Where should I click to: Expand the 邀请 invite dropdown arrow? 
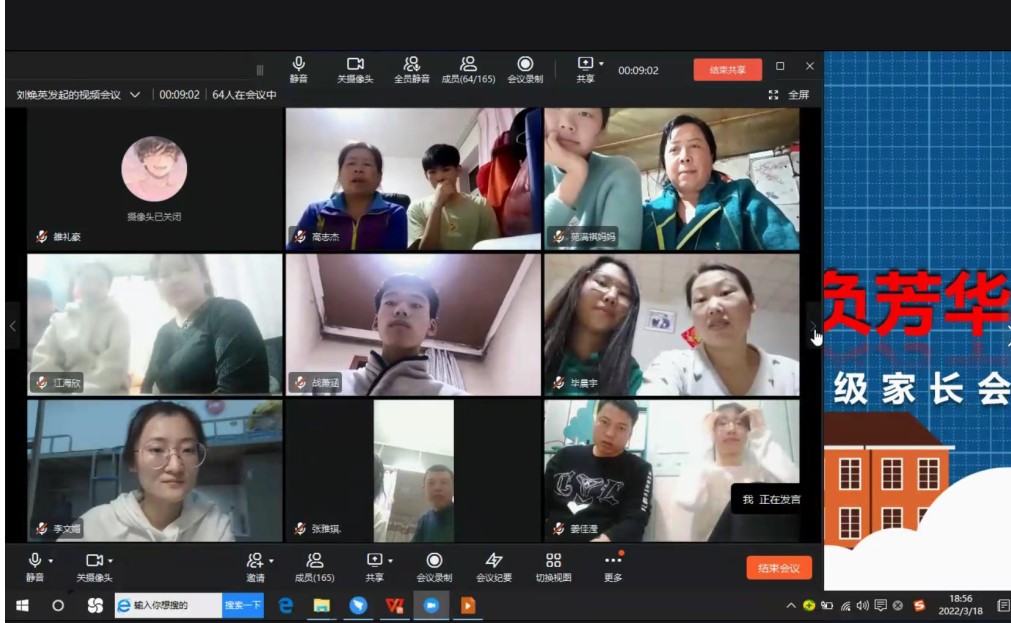[270, 561]
